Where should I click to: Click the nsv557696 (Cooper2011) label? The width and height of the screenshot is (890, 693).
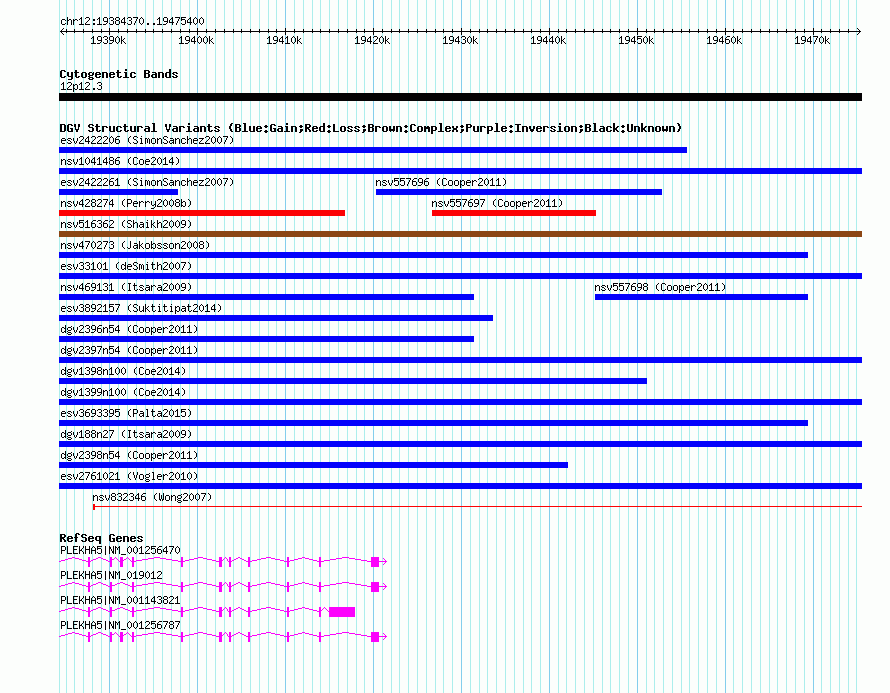point(441,182)
